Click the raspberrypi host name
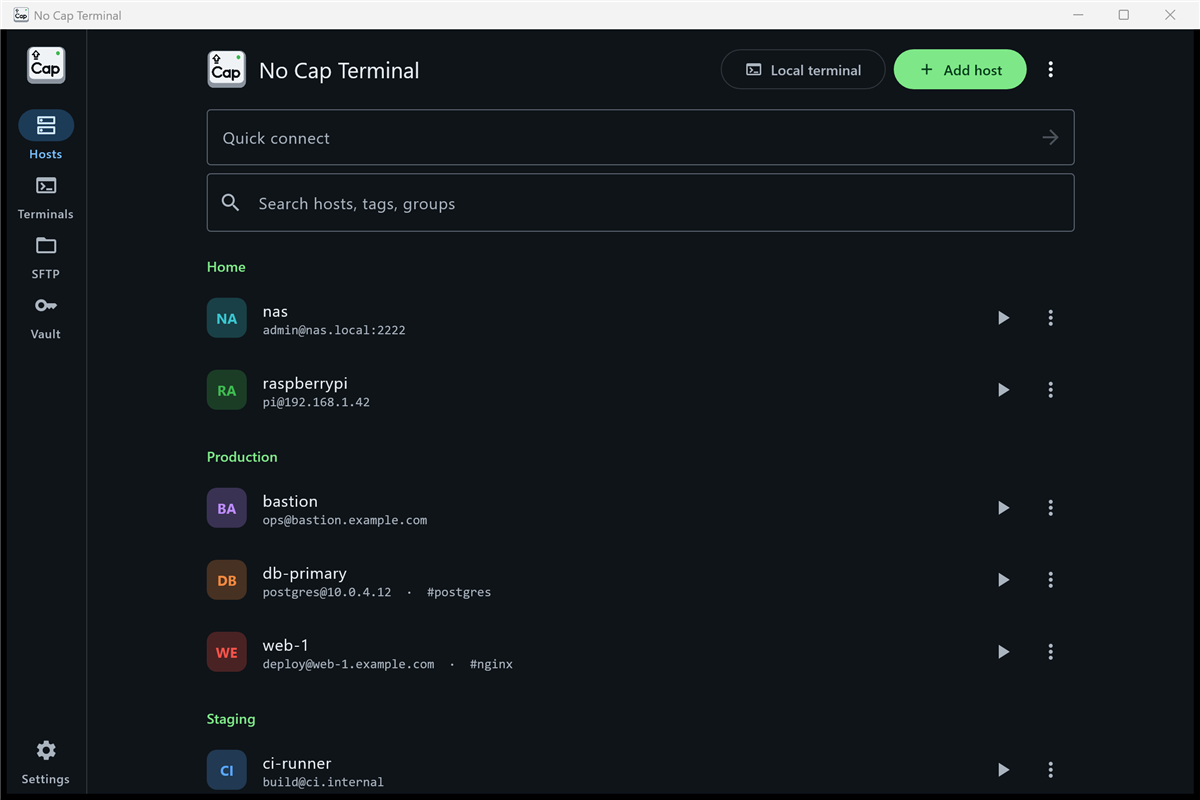1200x800 pixels. (305, 383)
